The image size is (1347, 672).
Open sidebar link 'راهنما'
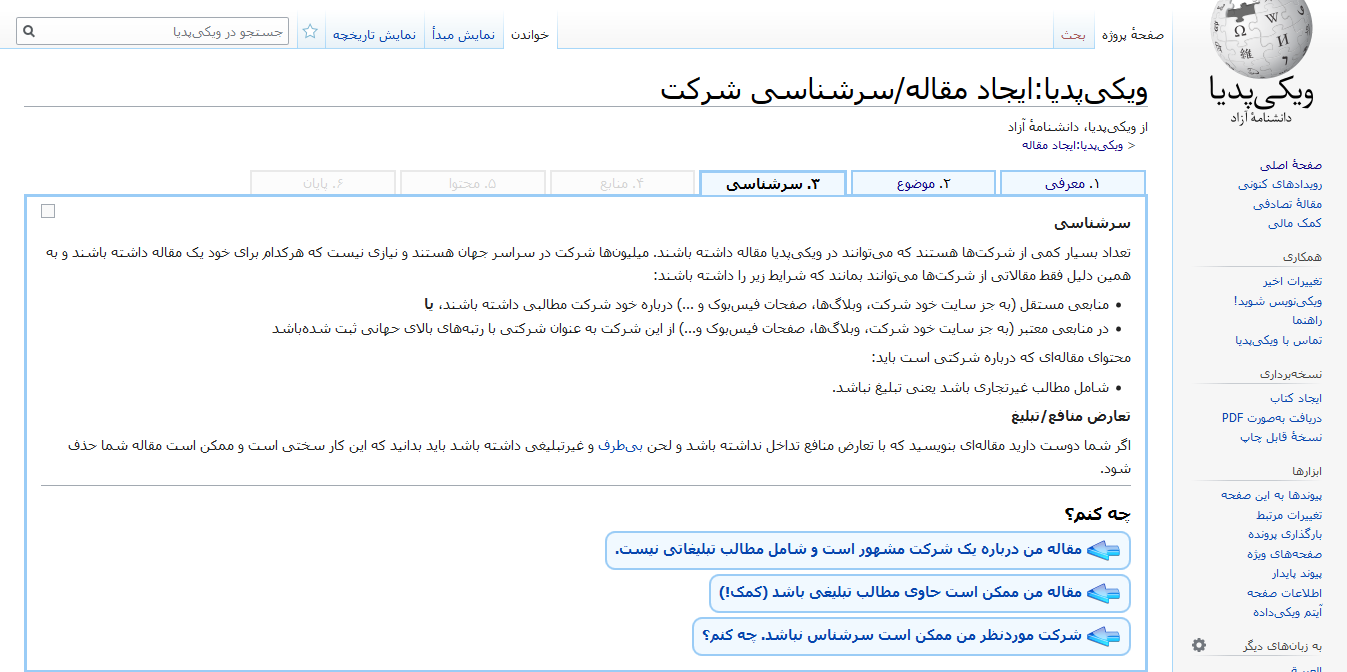click(1307, 320)
